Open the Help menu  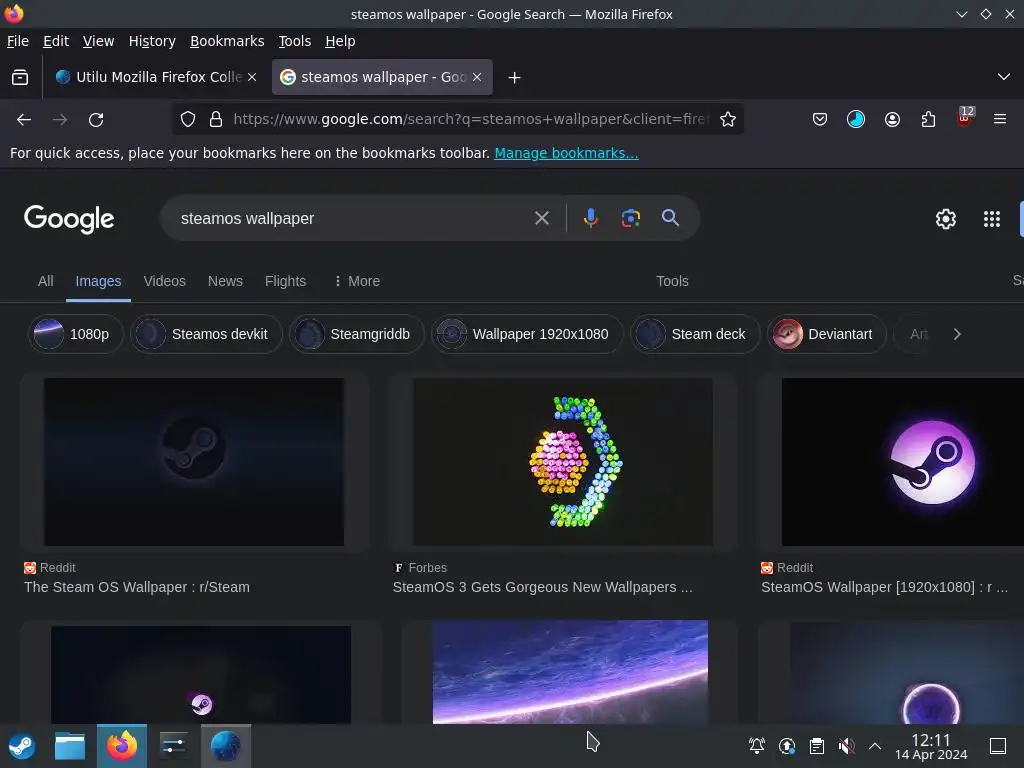pyautogui.click(x=340, y=41)
